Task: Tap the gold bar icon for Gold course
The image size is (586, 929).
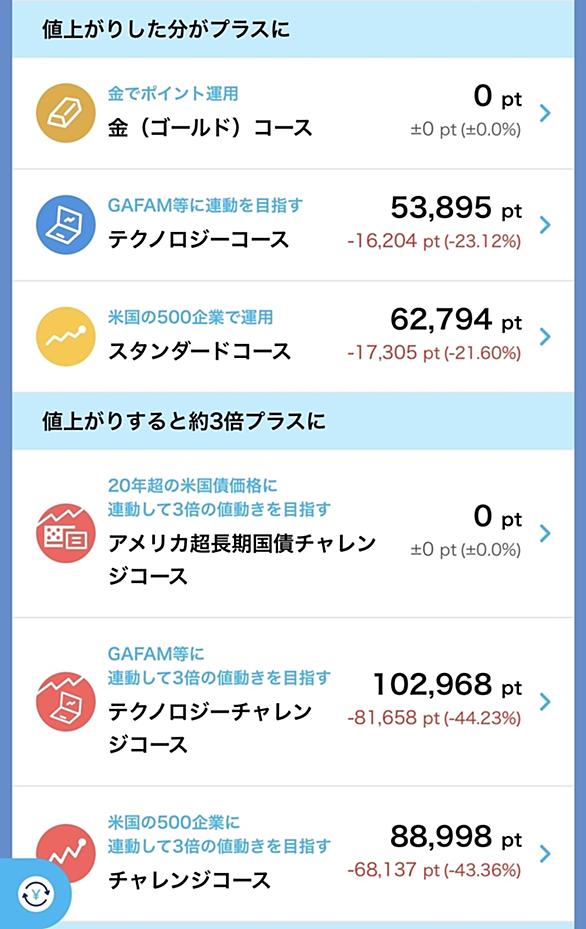Action: tap(66, 113)
